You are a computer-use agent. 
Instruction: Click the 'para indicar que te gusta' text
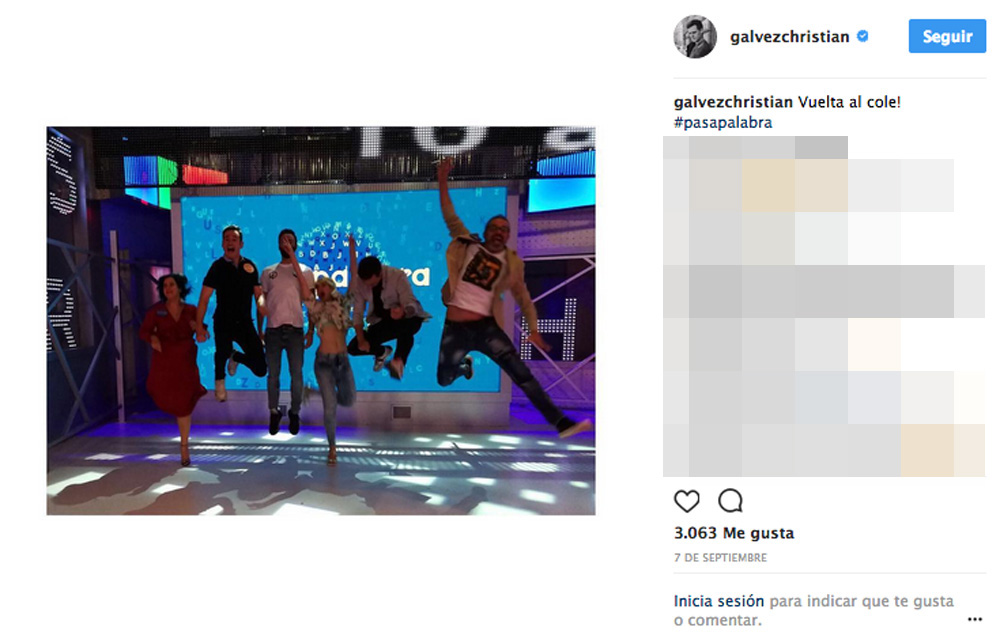click(x=861, y=601)
